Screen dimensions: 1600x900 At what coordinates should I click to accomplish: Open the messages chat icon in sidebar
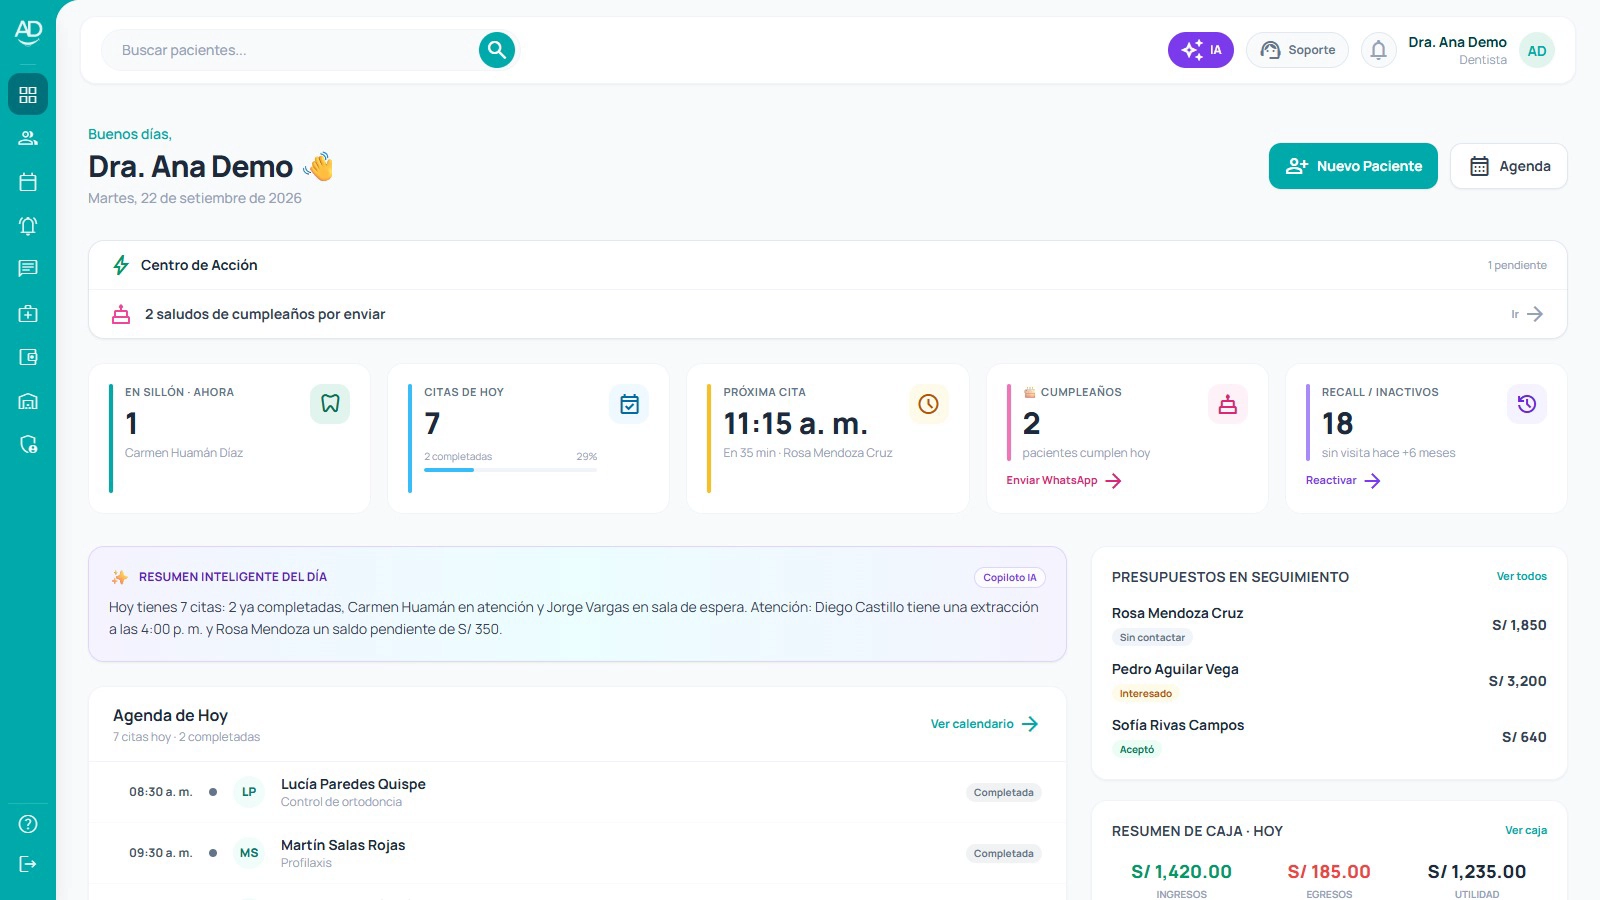coord(28,269)
